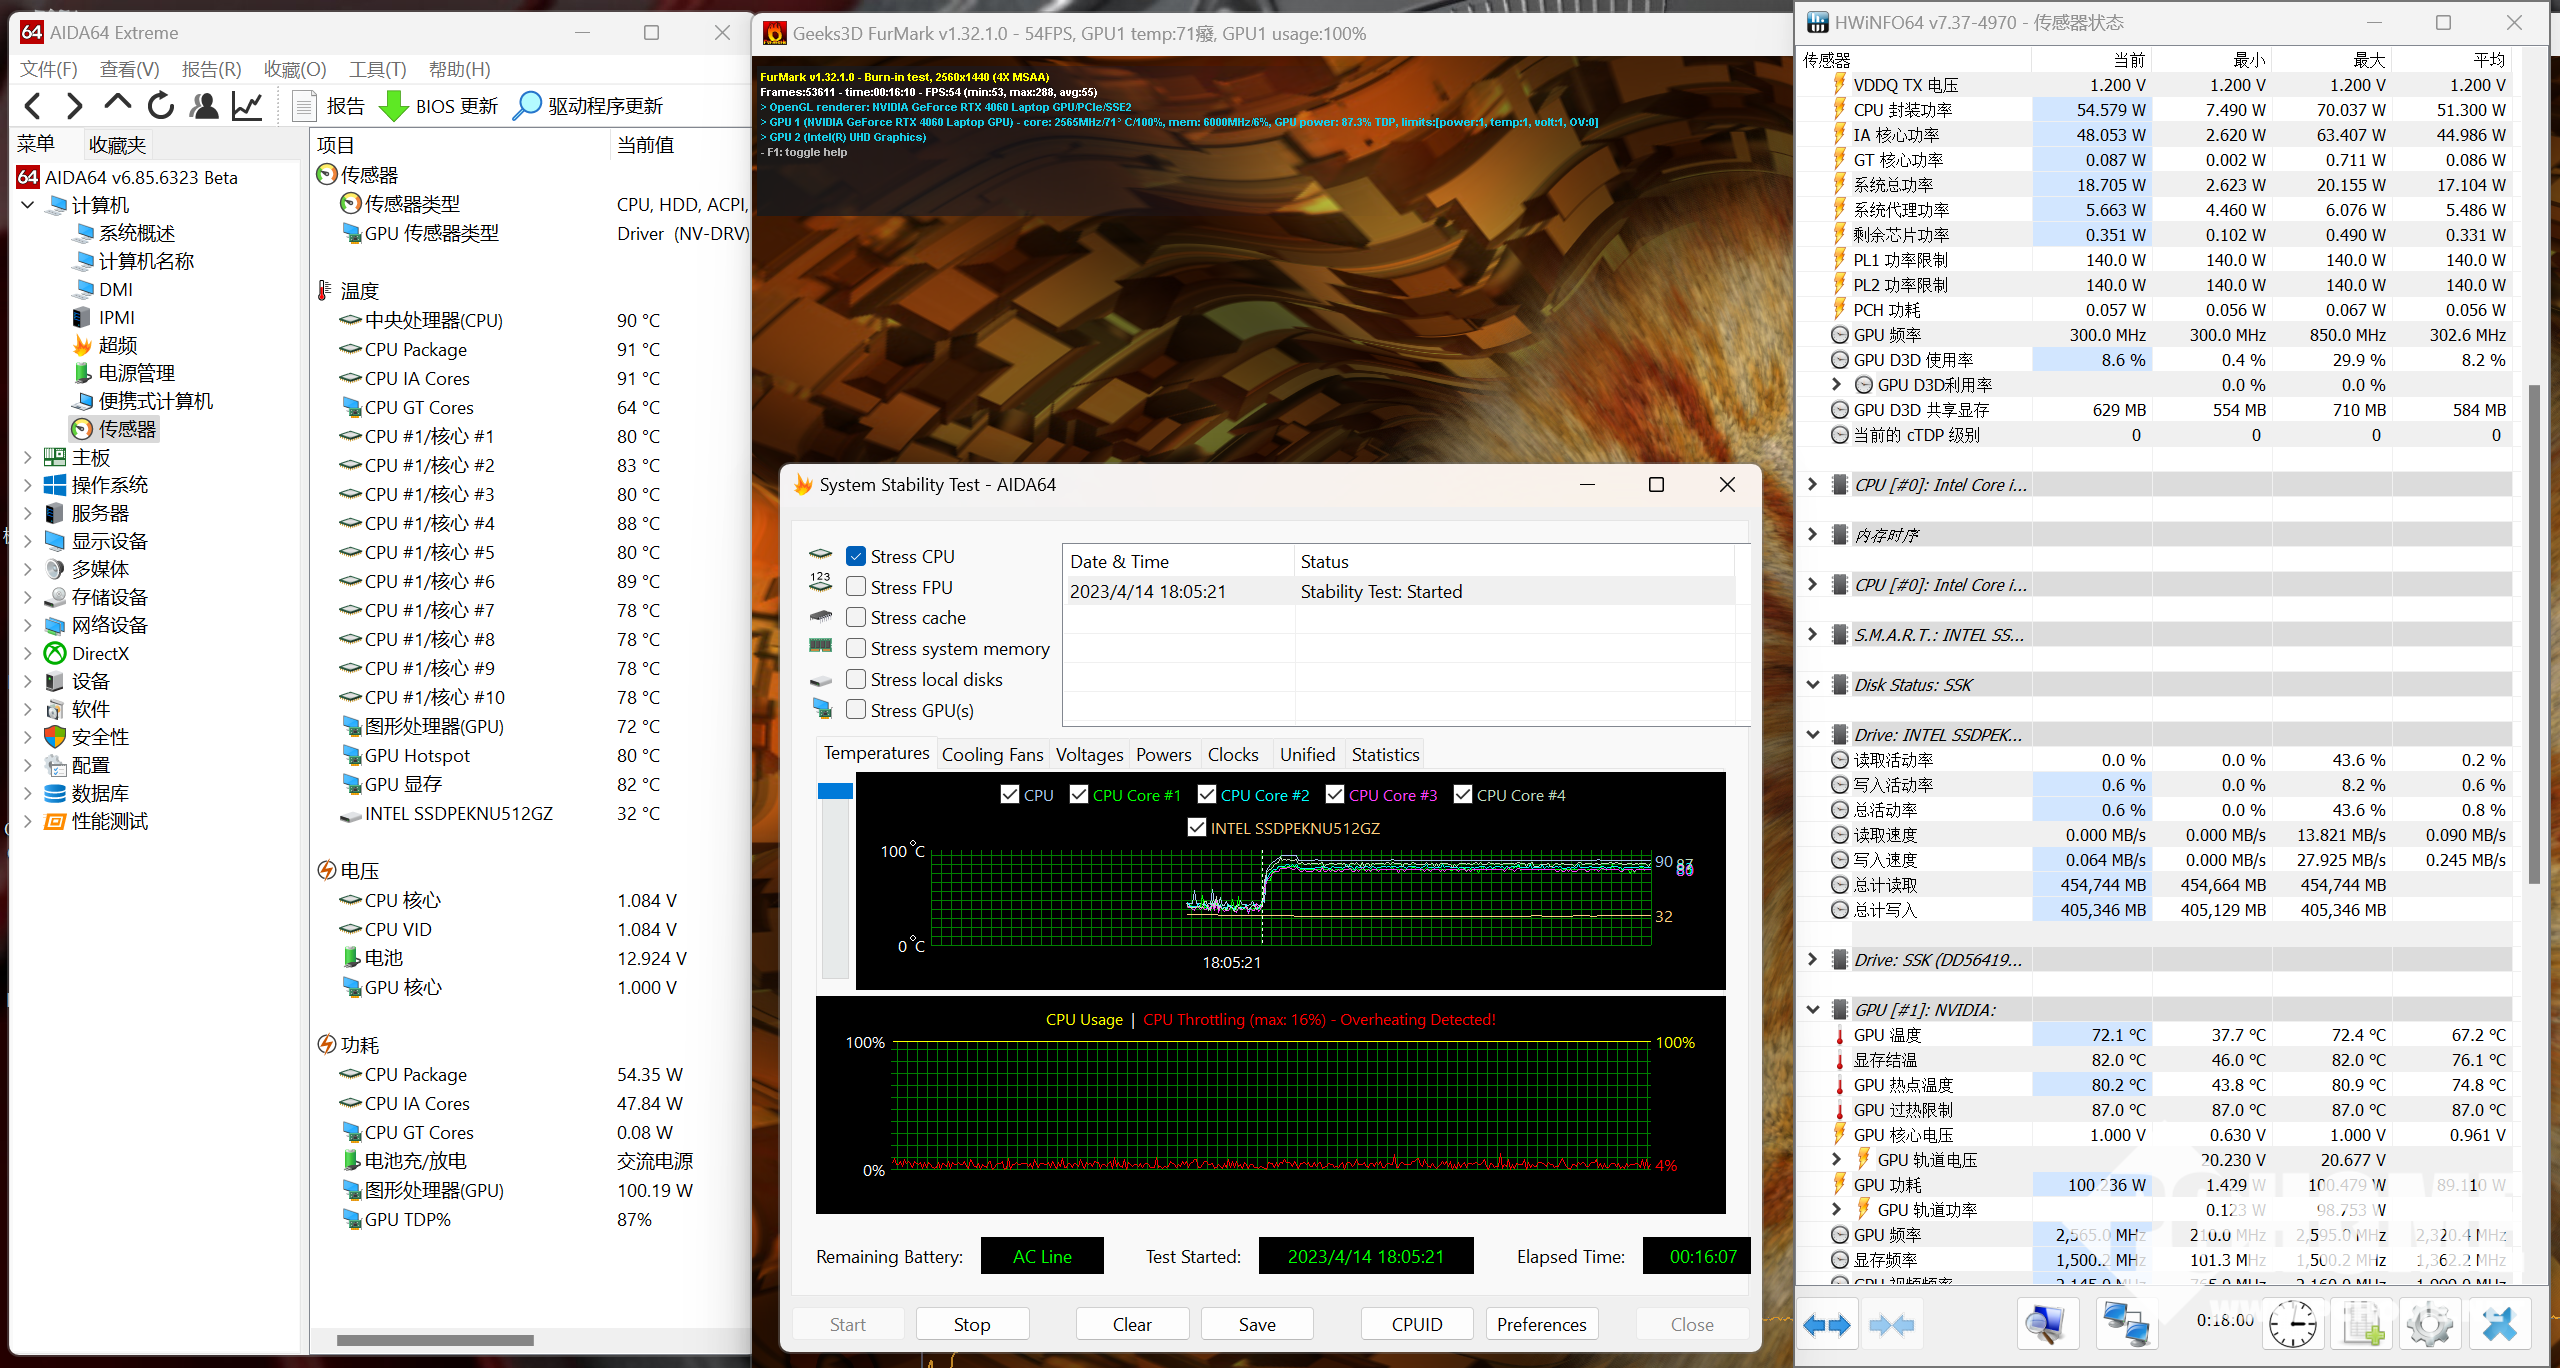Click the AIDA64 Up level arrow

click(117, 105)
